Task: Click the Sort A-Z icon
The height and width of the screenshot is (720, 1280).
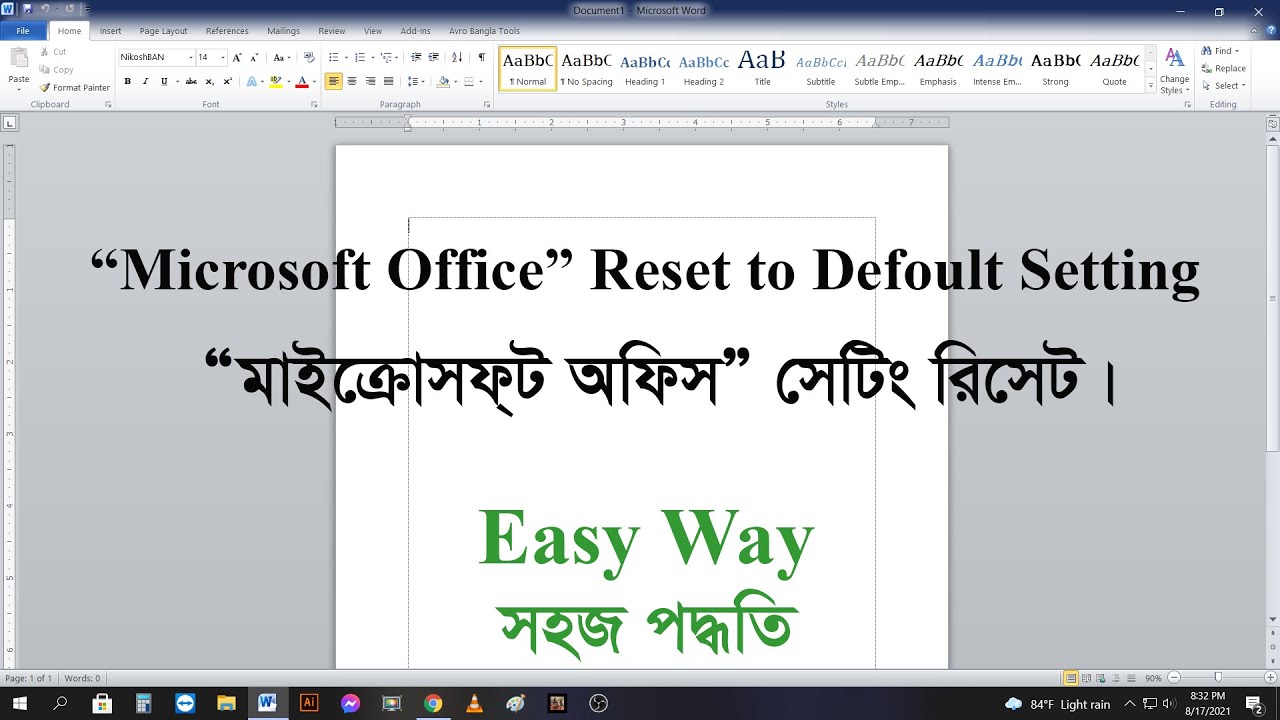Action: click(457, 58)
